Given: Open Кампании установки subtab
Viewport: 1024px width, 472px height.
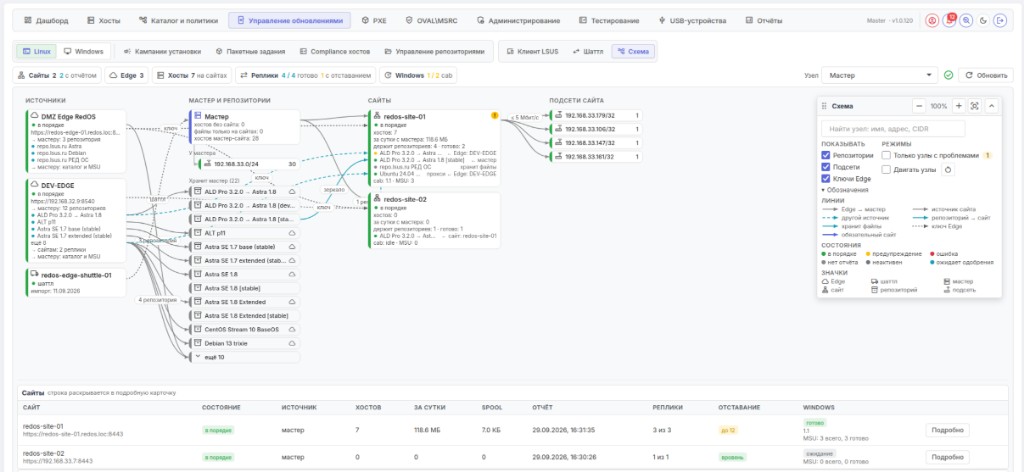Looking at the screenshot, I should [x=162, y=51].
